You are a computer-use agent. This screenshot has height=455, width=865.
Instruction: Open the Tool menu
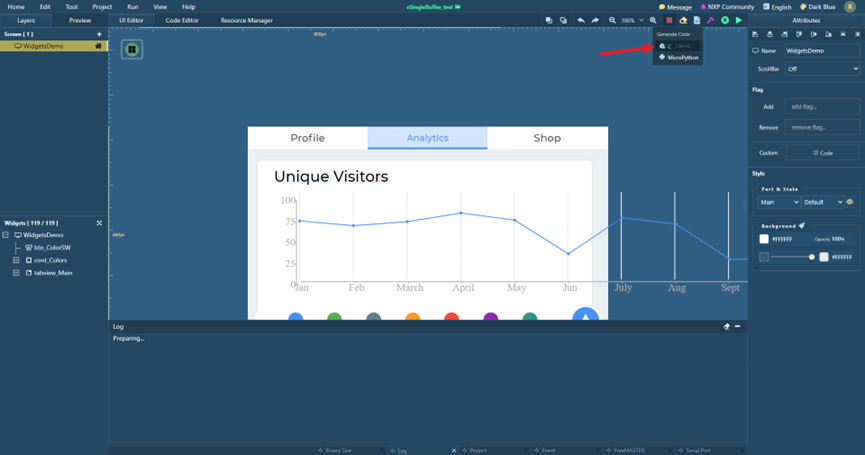[x=72, y=7]
